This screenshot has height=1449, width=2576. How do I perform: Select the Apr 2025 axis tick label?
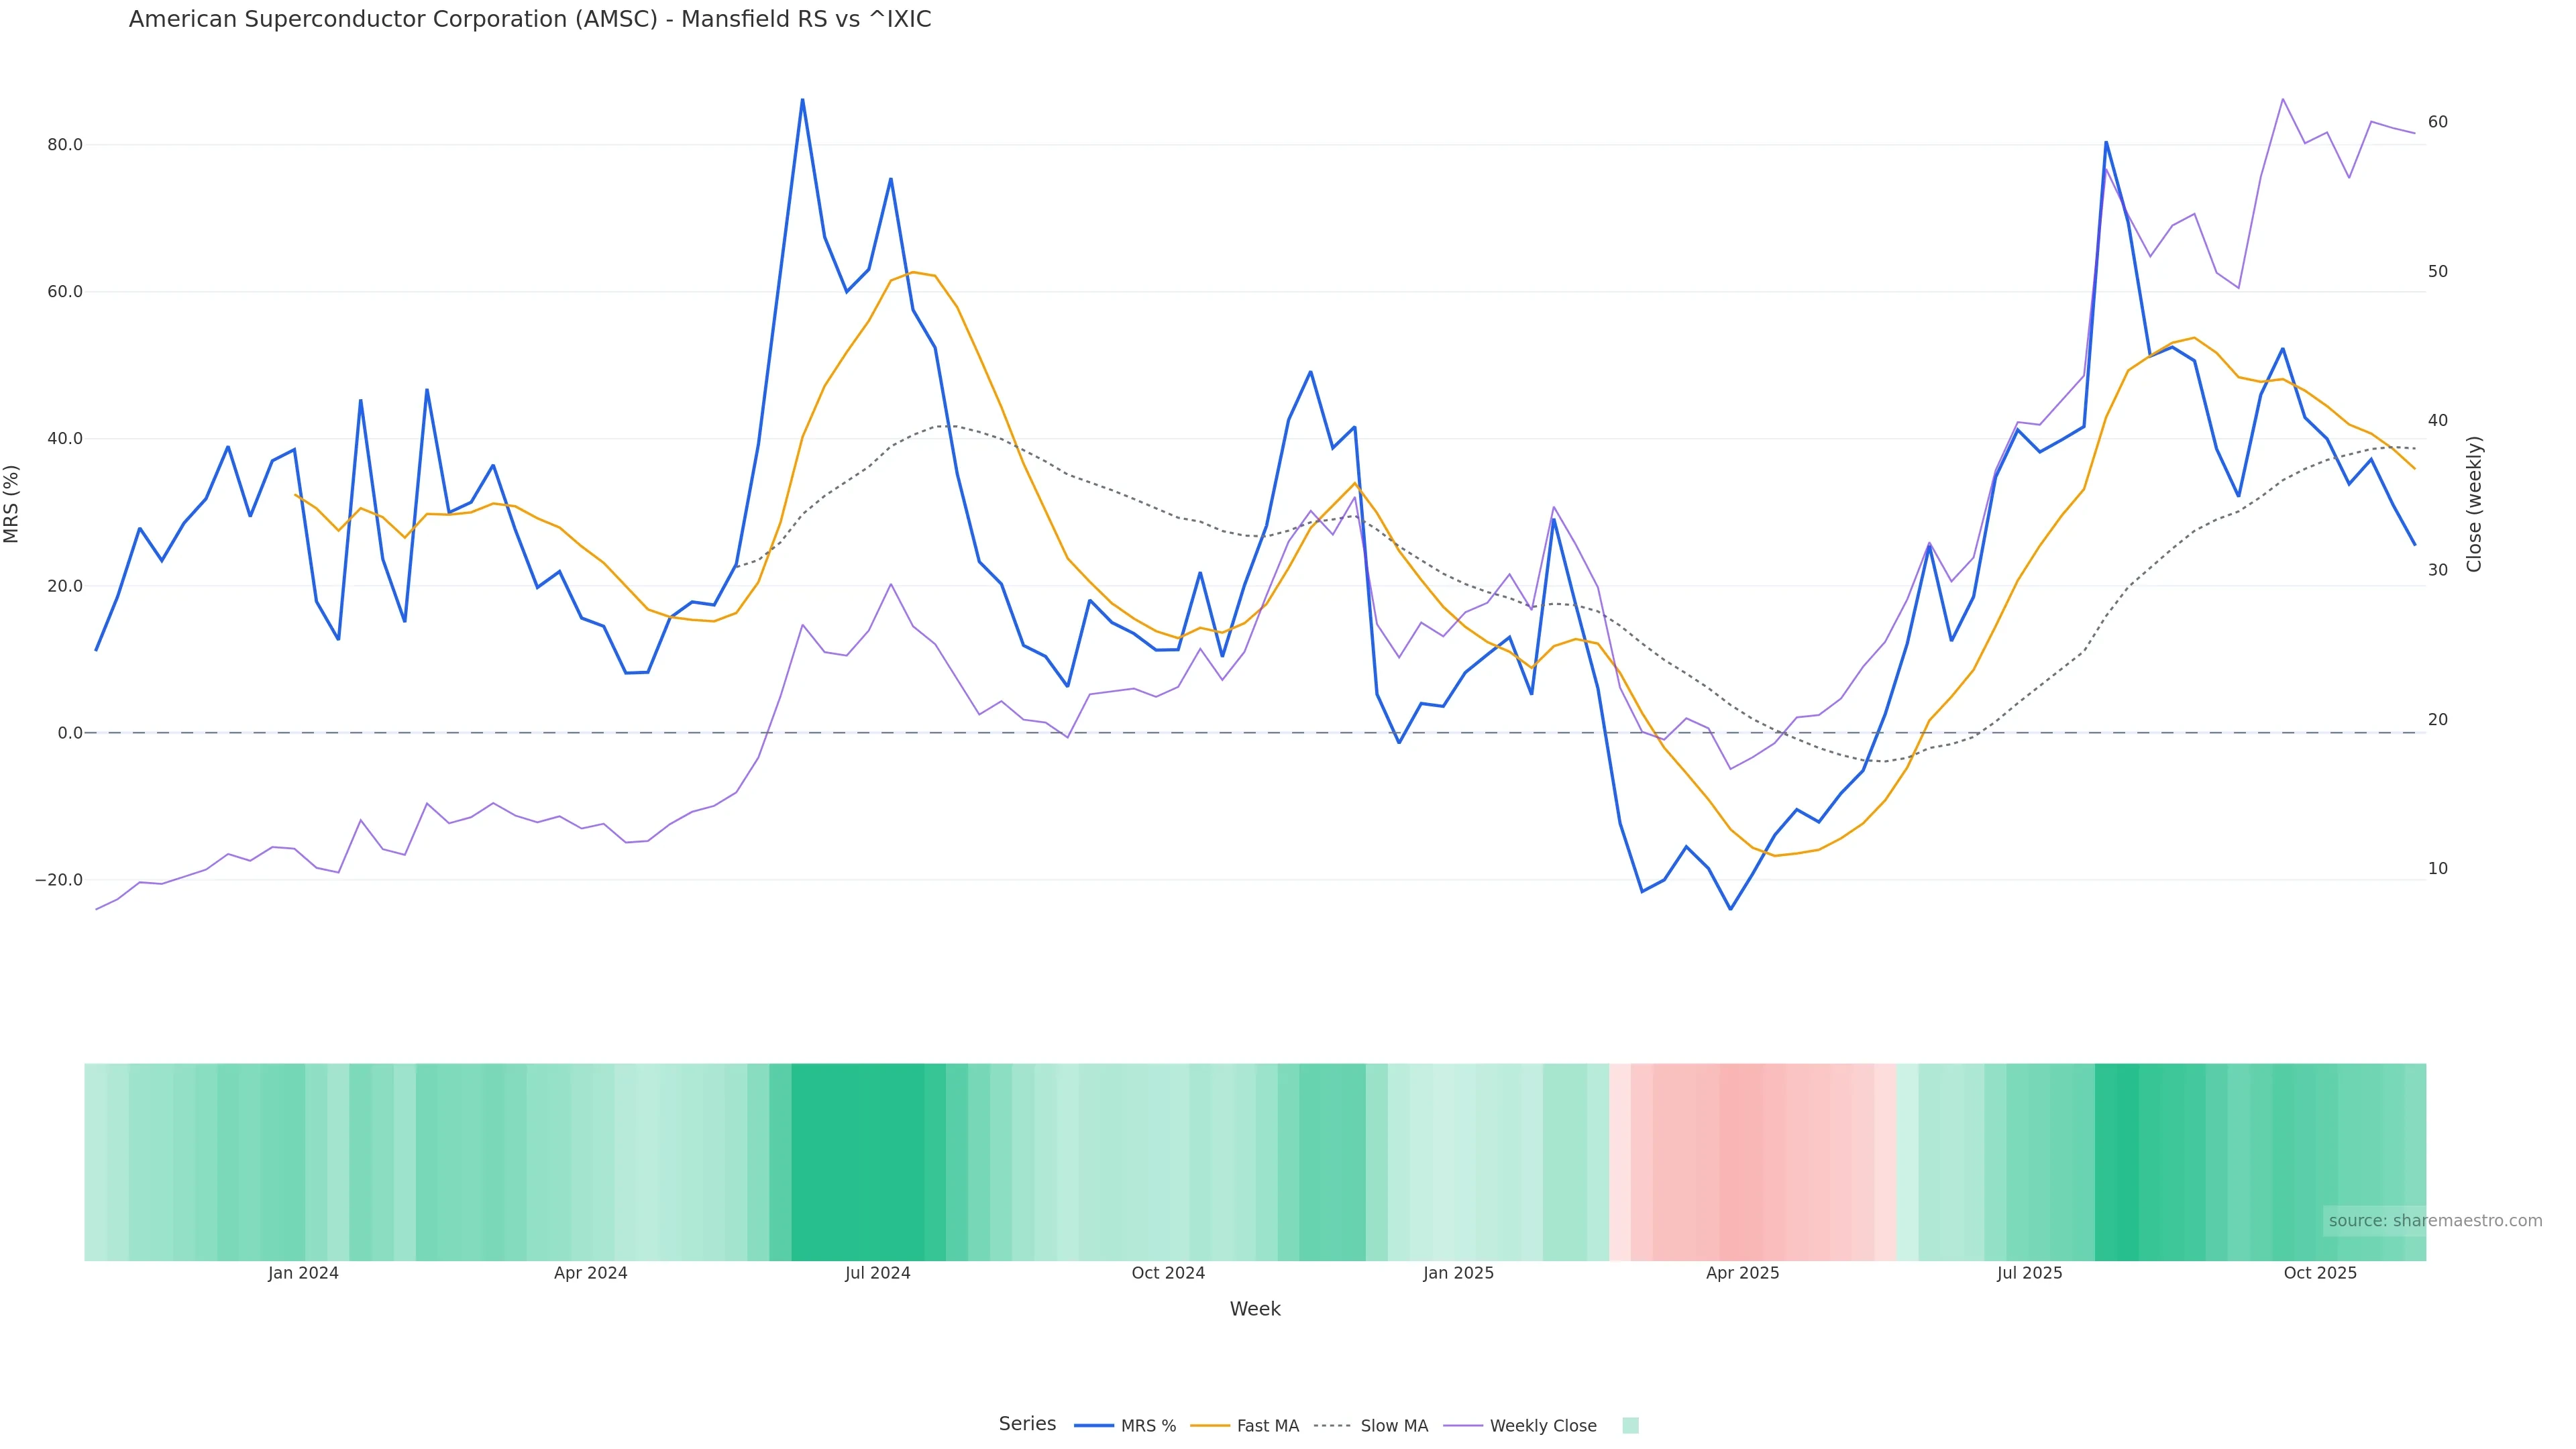[x=1742, y=1273]
